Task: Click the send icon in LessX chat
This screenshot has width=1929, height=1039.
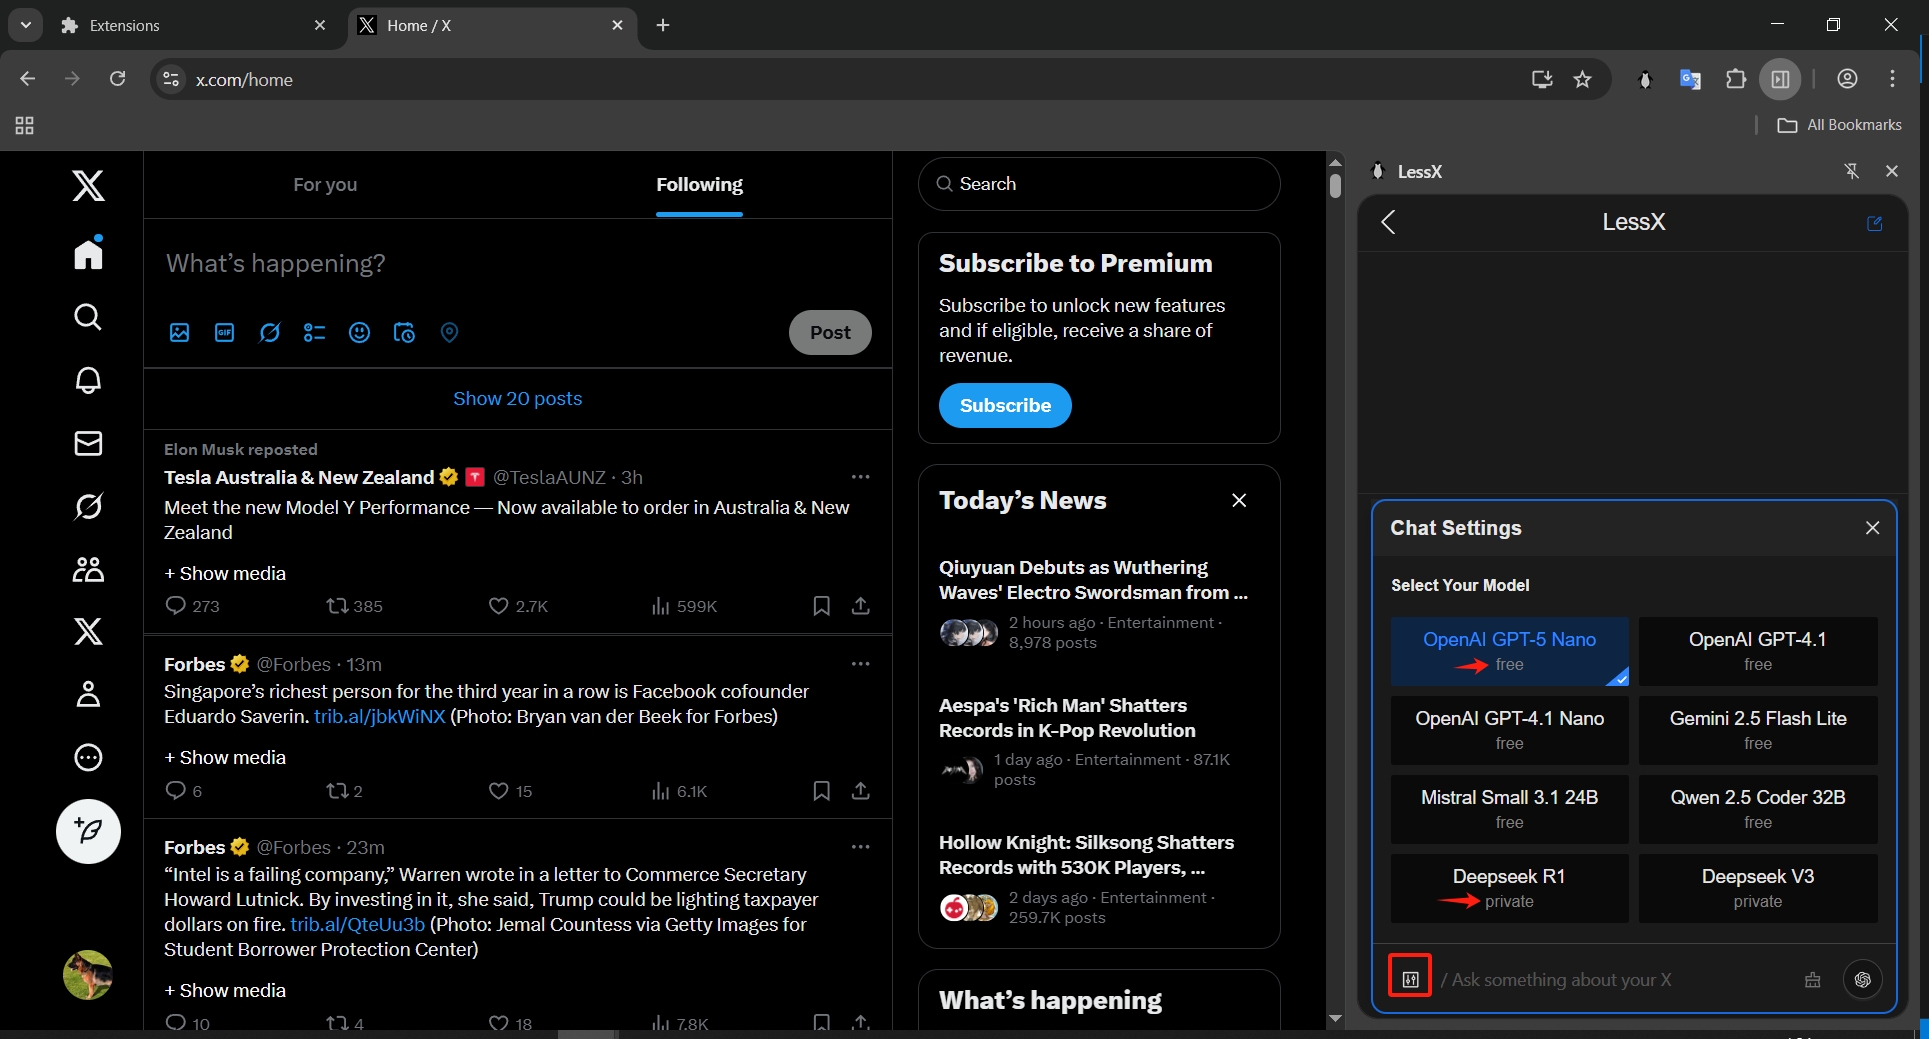Action: pyautogui.click(x=1862, y=980)
